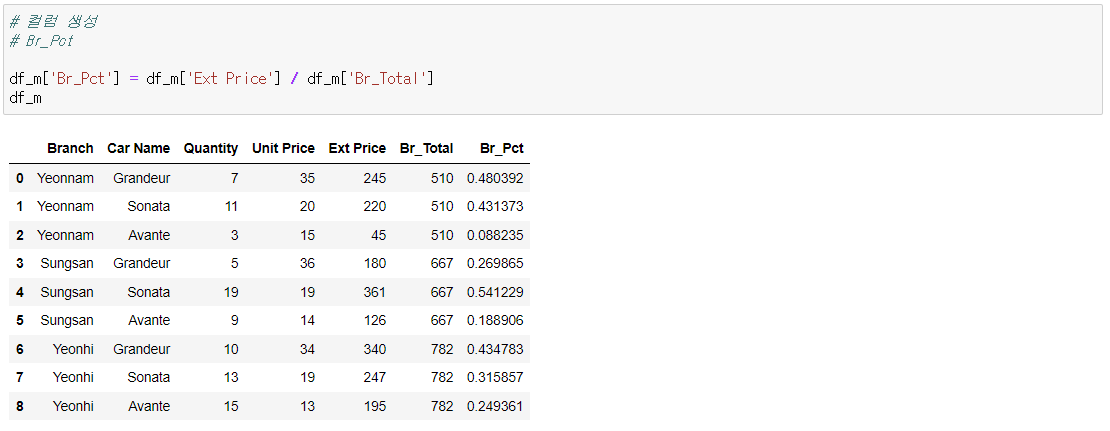Click Ext Price value 220
This screenshot has width=1110, height=431.
click(375, 207)
